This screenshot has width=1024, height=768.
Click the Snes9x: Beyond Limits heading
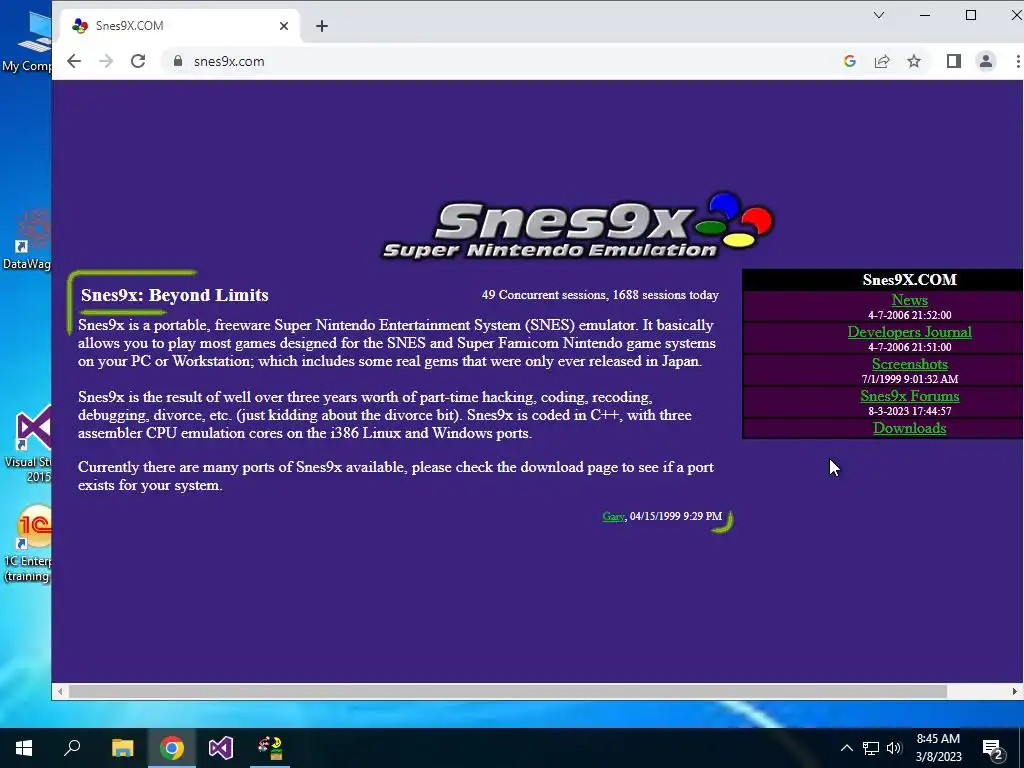point(174,295)
